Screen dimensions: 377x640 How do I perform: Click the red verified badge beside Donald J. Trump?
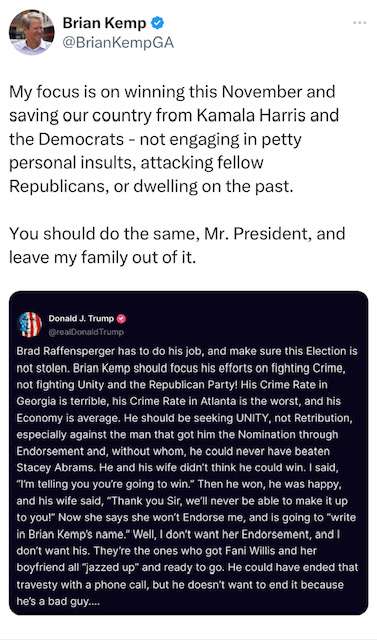click(122, 318)
